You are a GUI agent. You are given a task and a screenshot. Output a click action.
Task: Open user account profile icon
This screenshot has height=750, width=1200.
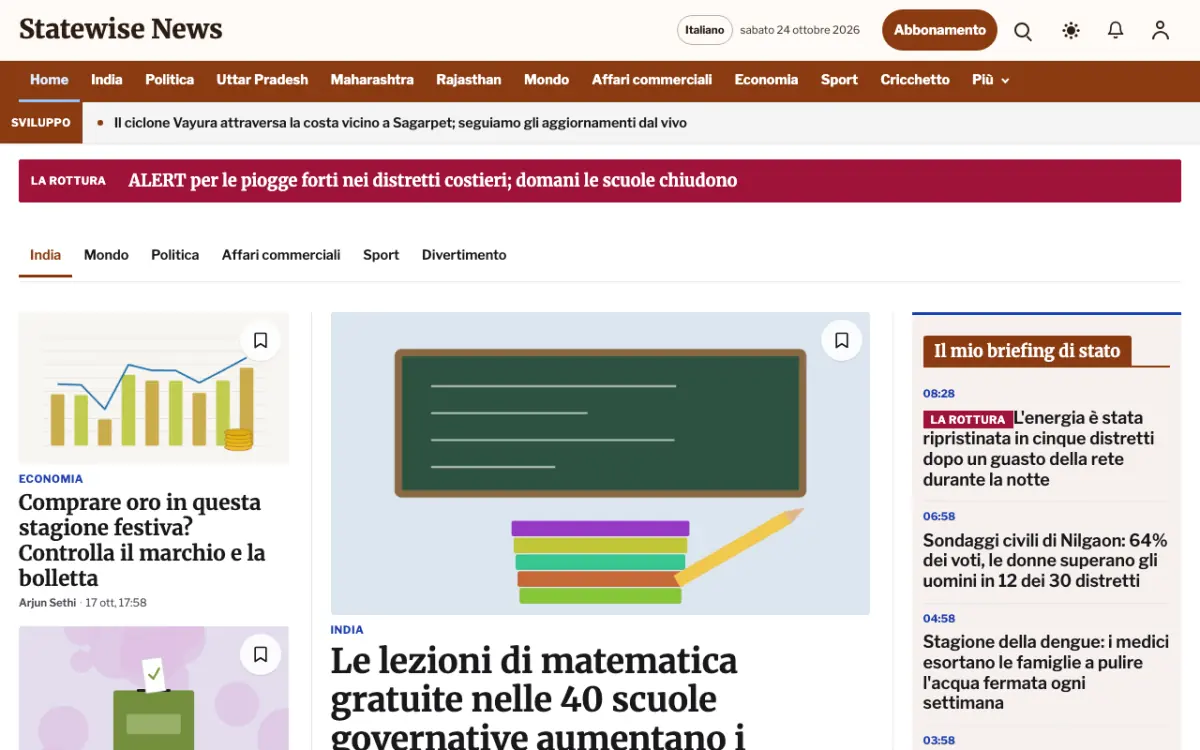tap(1160, 30)
